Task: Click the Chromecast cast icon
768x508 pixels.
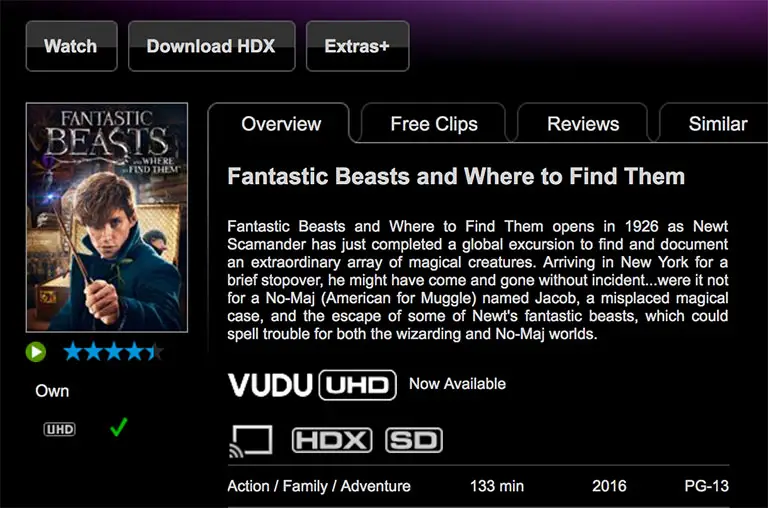Action: (251, 441)
